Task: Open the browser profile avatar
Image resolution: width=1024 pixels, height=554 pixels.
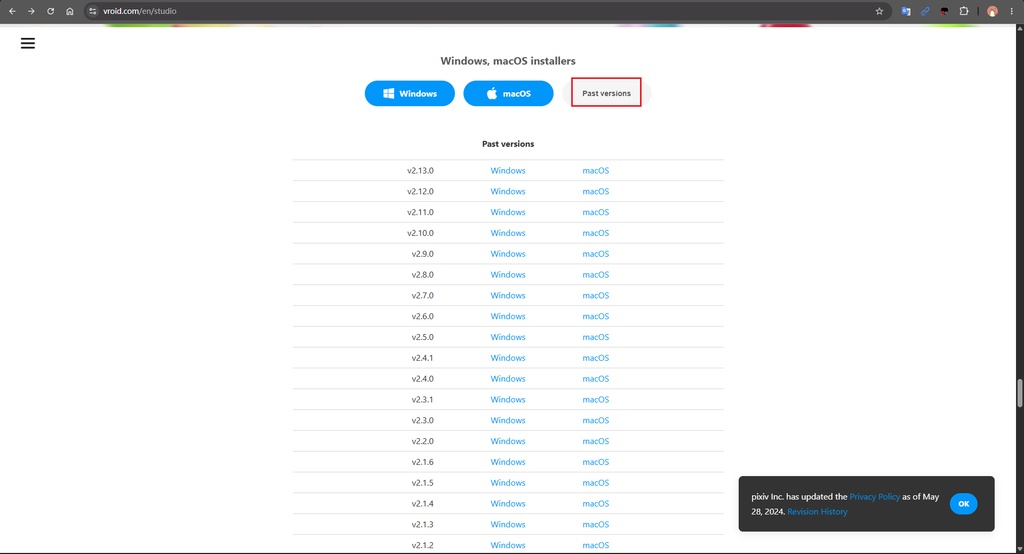Action: pyautogui.click(x=992, y=11)
